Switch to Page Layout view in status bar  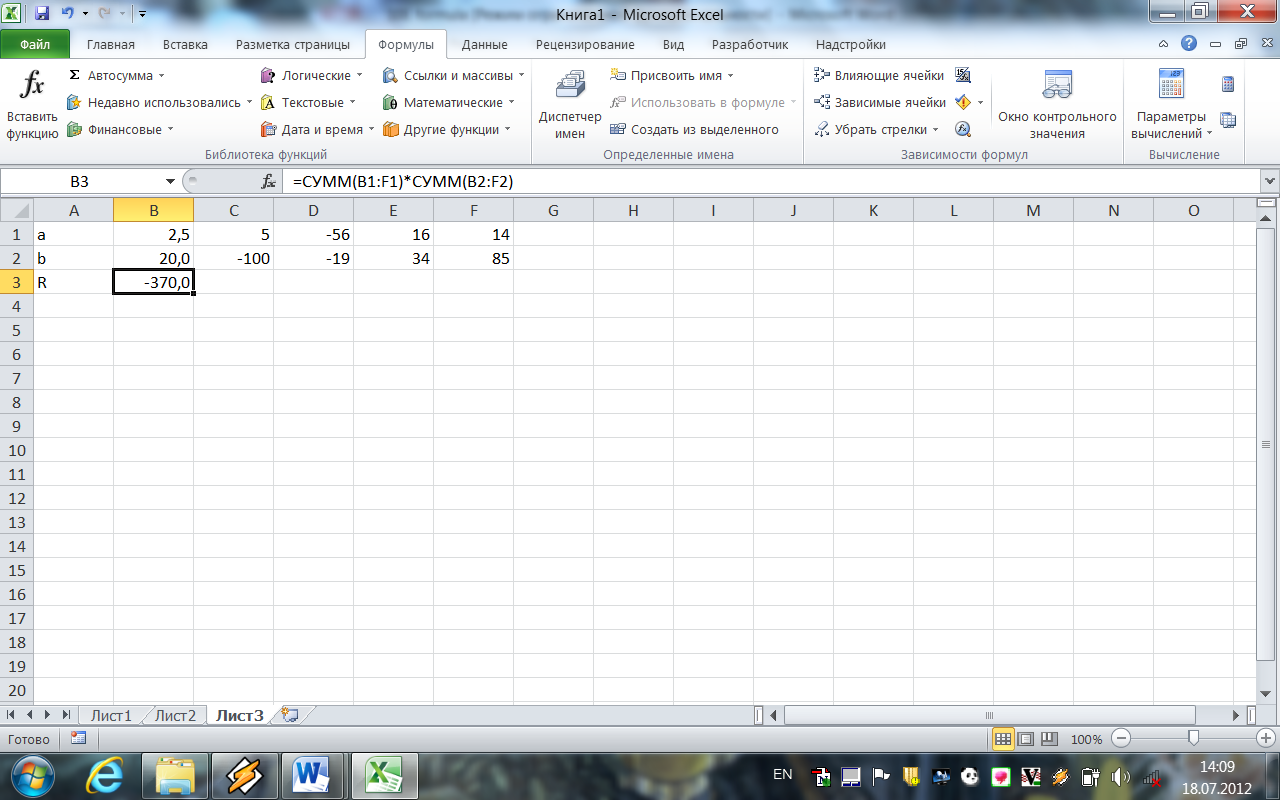coord(1025,739)
